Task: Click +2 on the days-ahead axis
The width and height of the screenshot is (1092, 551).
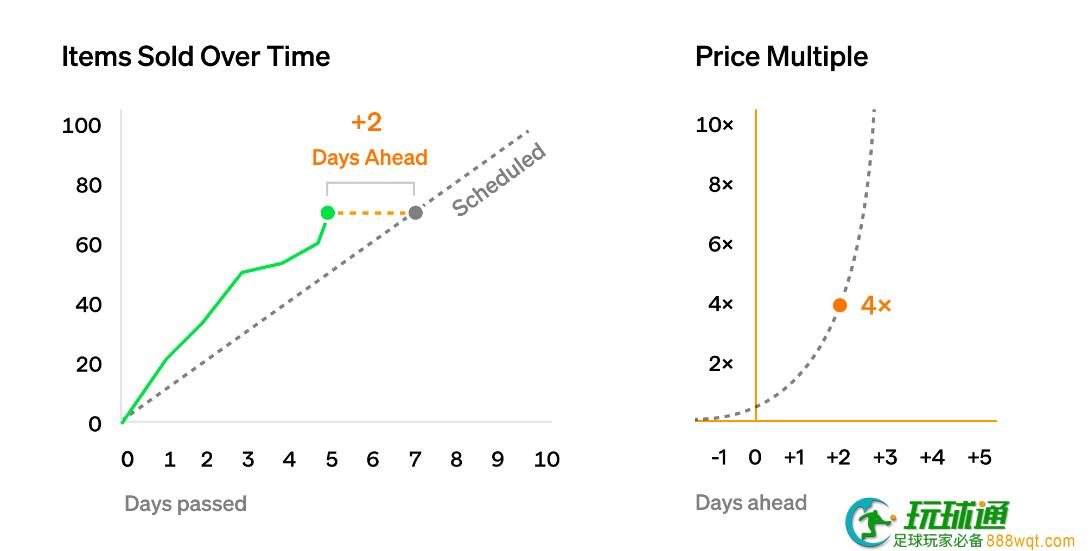Action: pos(838,458)
